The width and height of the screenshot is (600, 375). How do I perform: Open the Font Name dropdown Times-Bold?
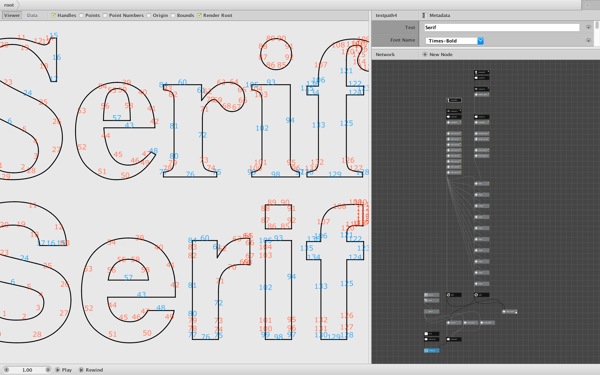click(x=455, y=41)
